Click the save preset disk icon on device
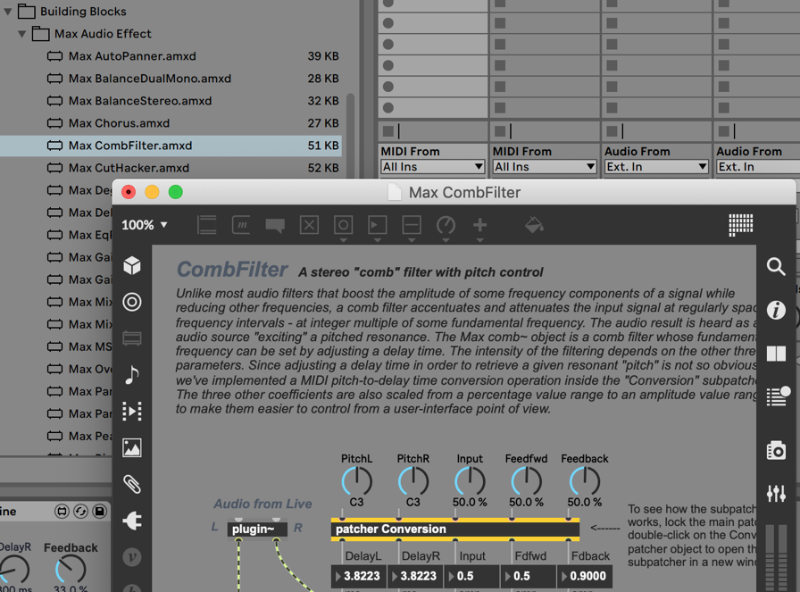This screenshot has height=592, width=800. pyautogui.click(x=99, y=511)
